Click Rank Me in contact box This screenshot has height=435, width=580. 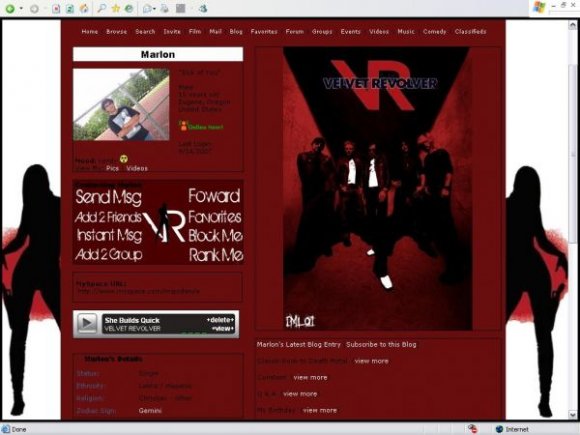click(x=216, y=255)
